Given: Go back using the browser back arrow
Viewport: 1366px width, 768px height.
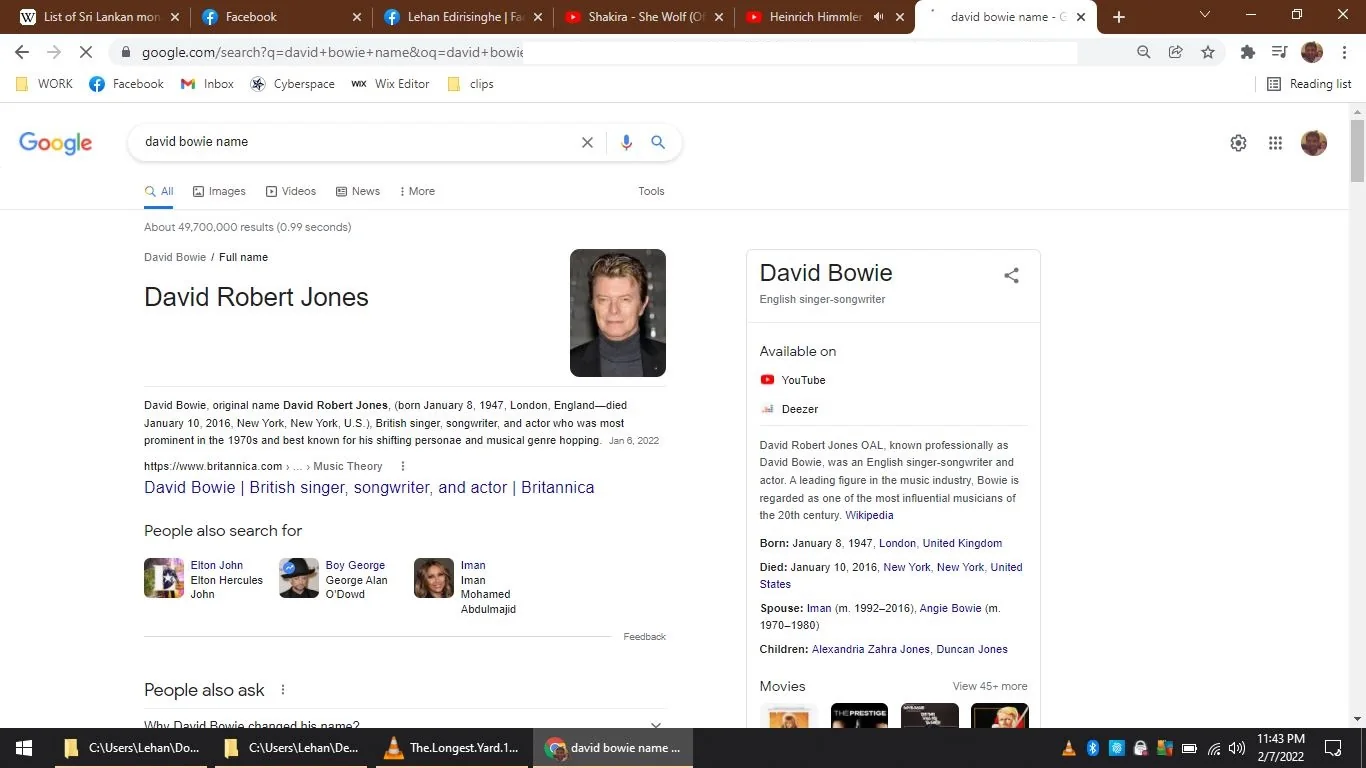Looking at the screenshot, I should tap(22, 52).
